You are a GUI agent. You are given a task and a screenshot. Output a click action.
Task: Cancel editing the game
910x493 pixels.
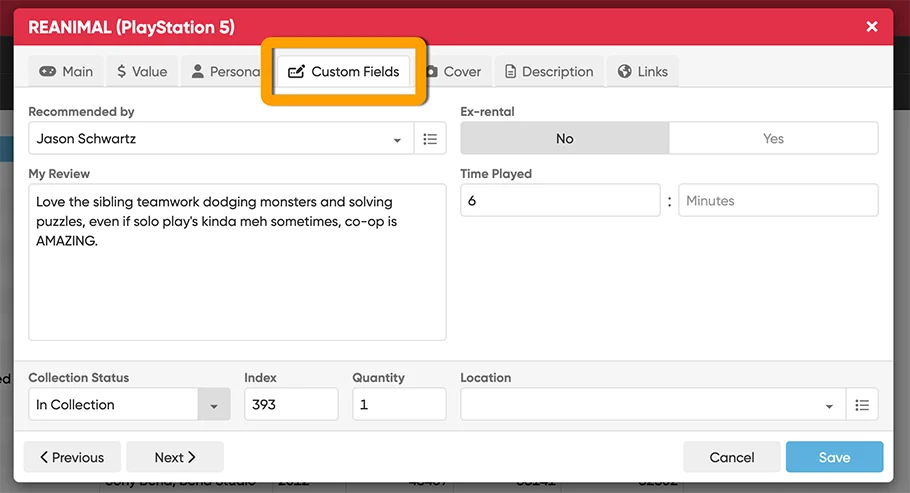point(731,457)
